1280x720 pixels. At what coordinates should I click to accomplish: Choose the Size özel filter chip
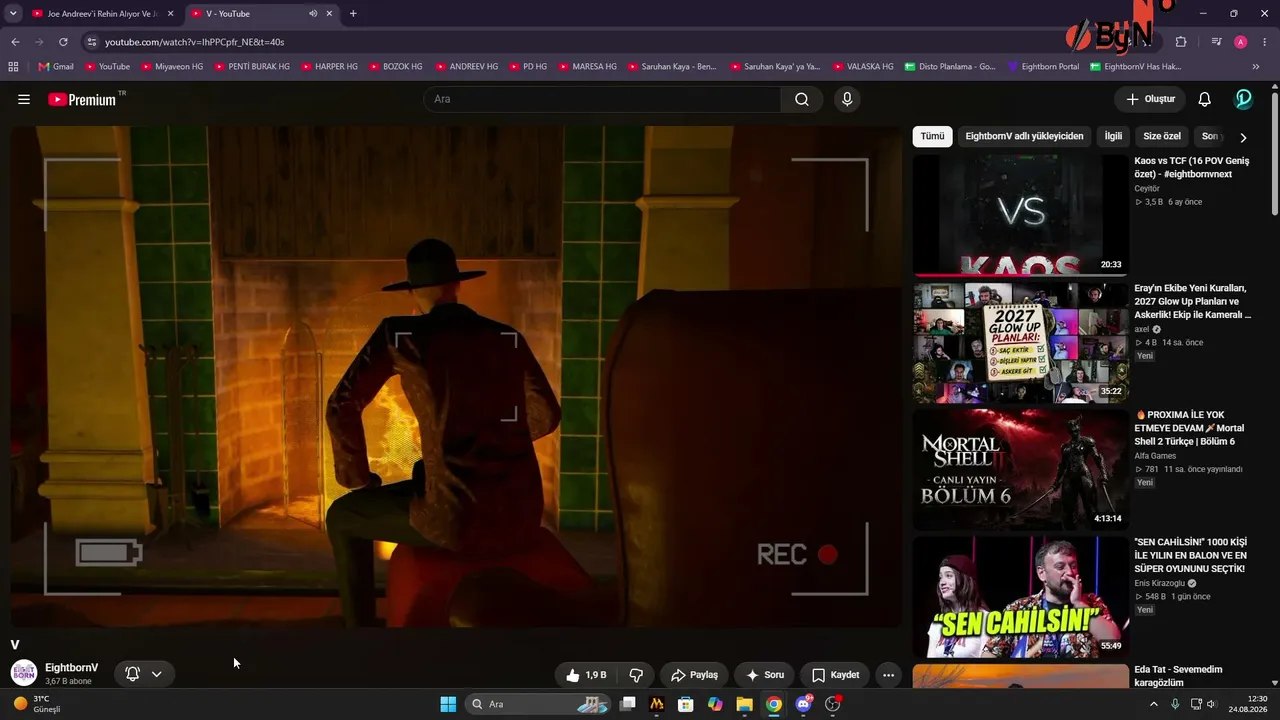click(x=1162, y=136)
